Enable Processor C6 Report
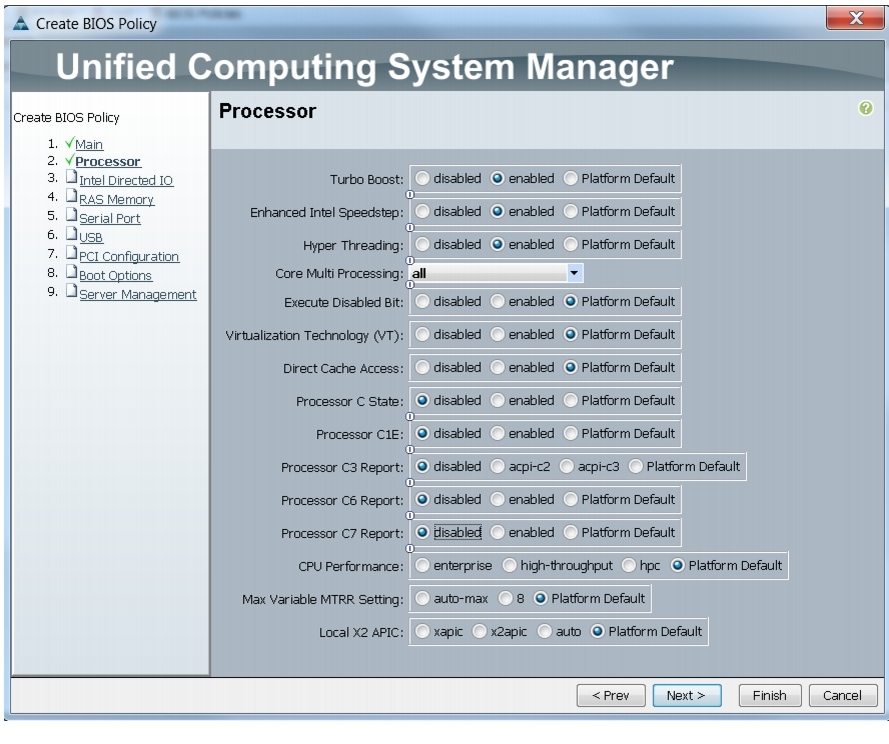Screen dimensions: 889x744 click(497, 499)
